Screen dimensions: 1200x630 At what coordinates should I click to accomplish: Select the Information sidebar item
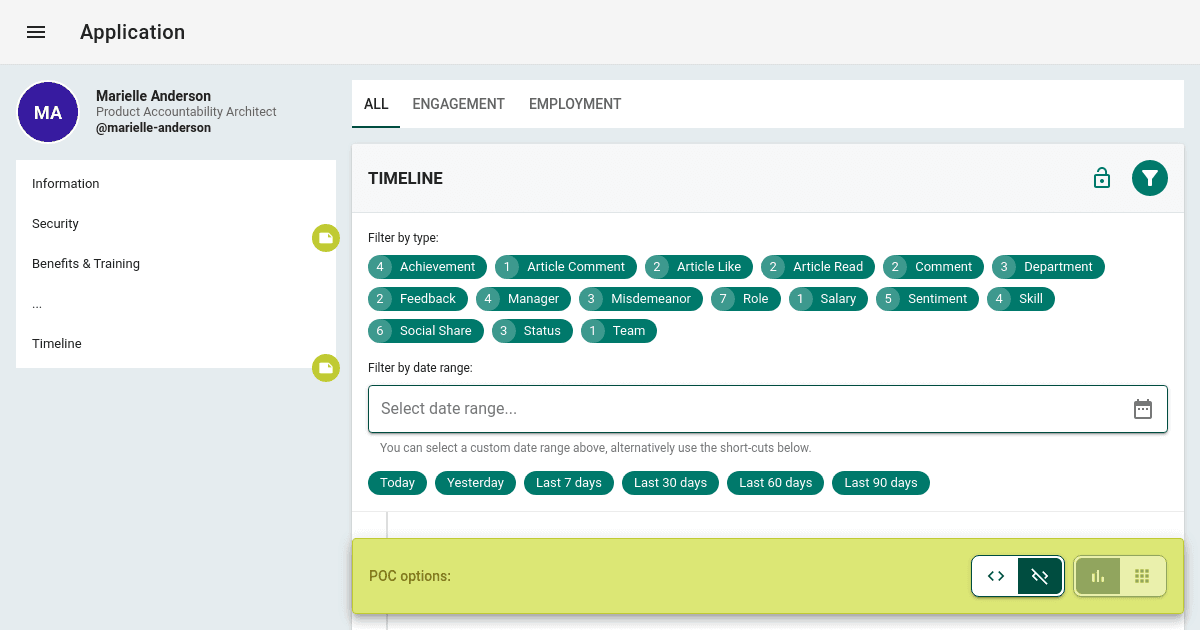65,183
